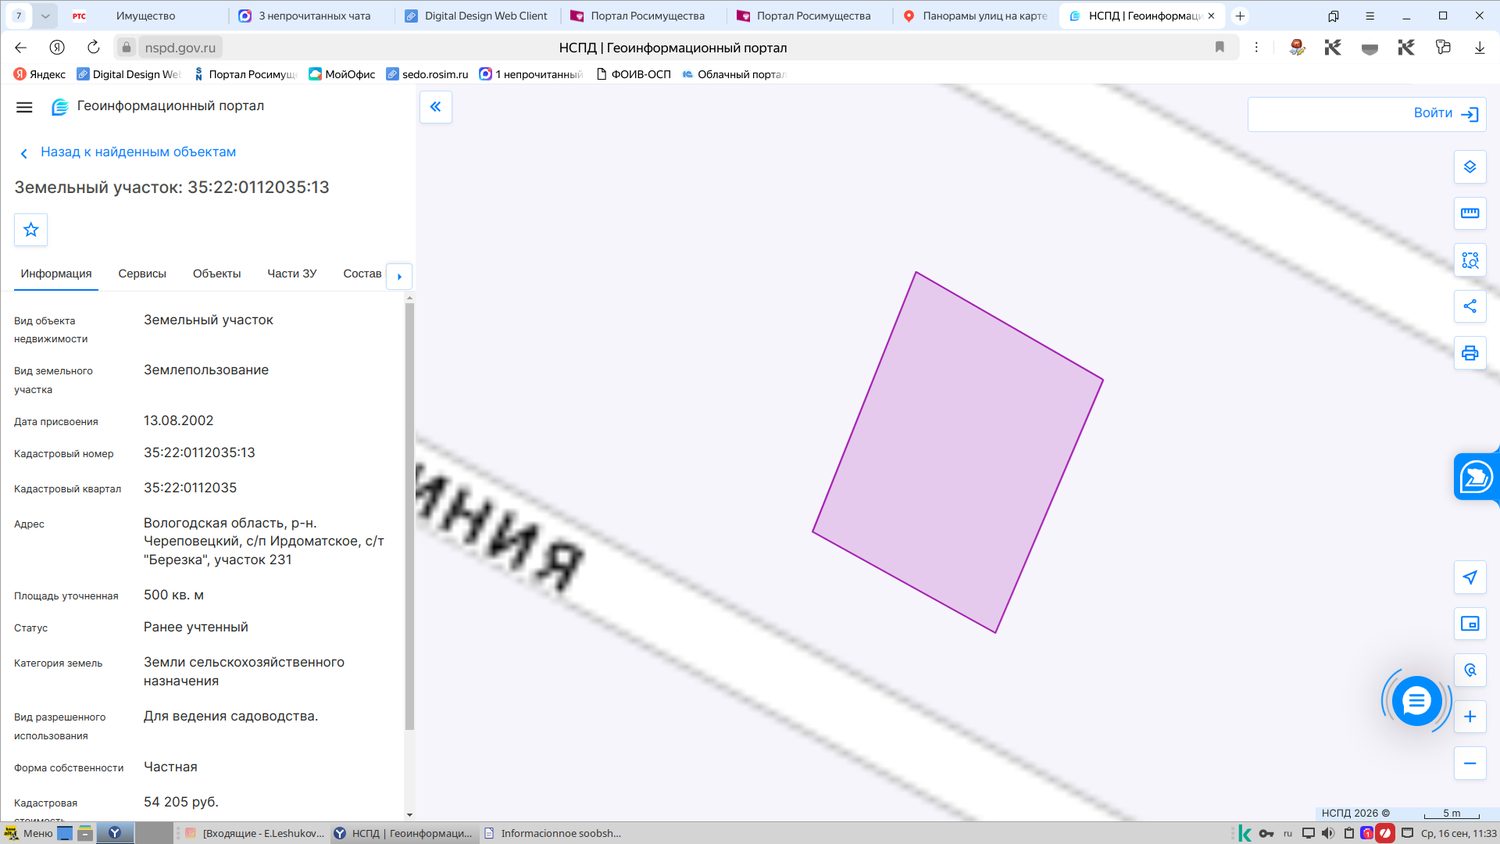The image size is (1500, 844).
Task: Open the blue chat bubble widget
Action: (x=1416, y=701)
